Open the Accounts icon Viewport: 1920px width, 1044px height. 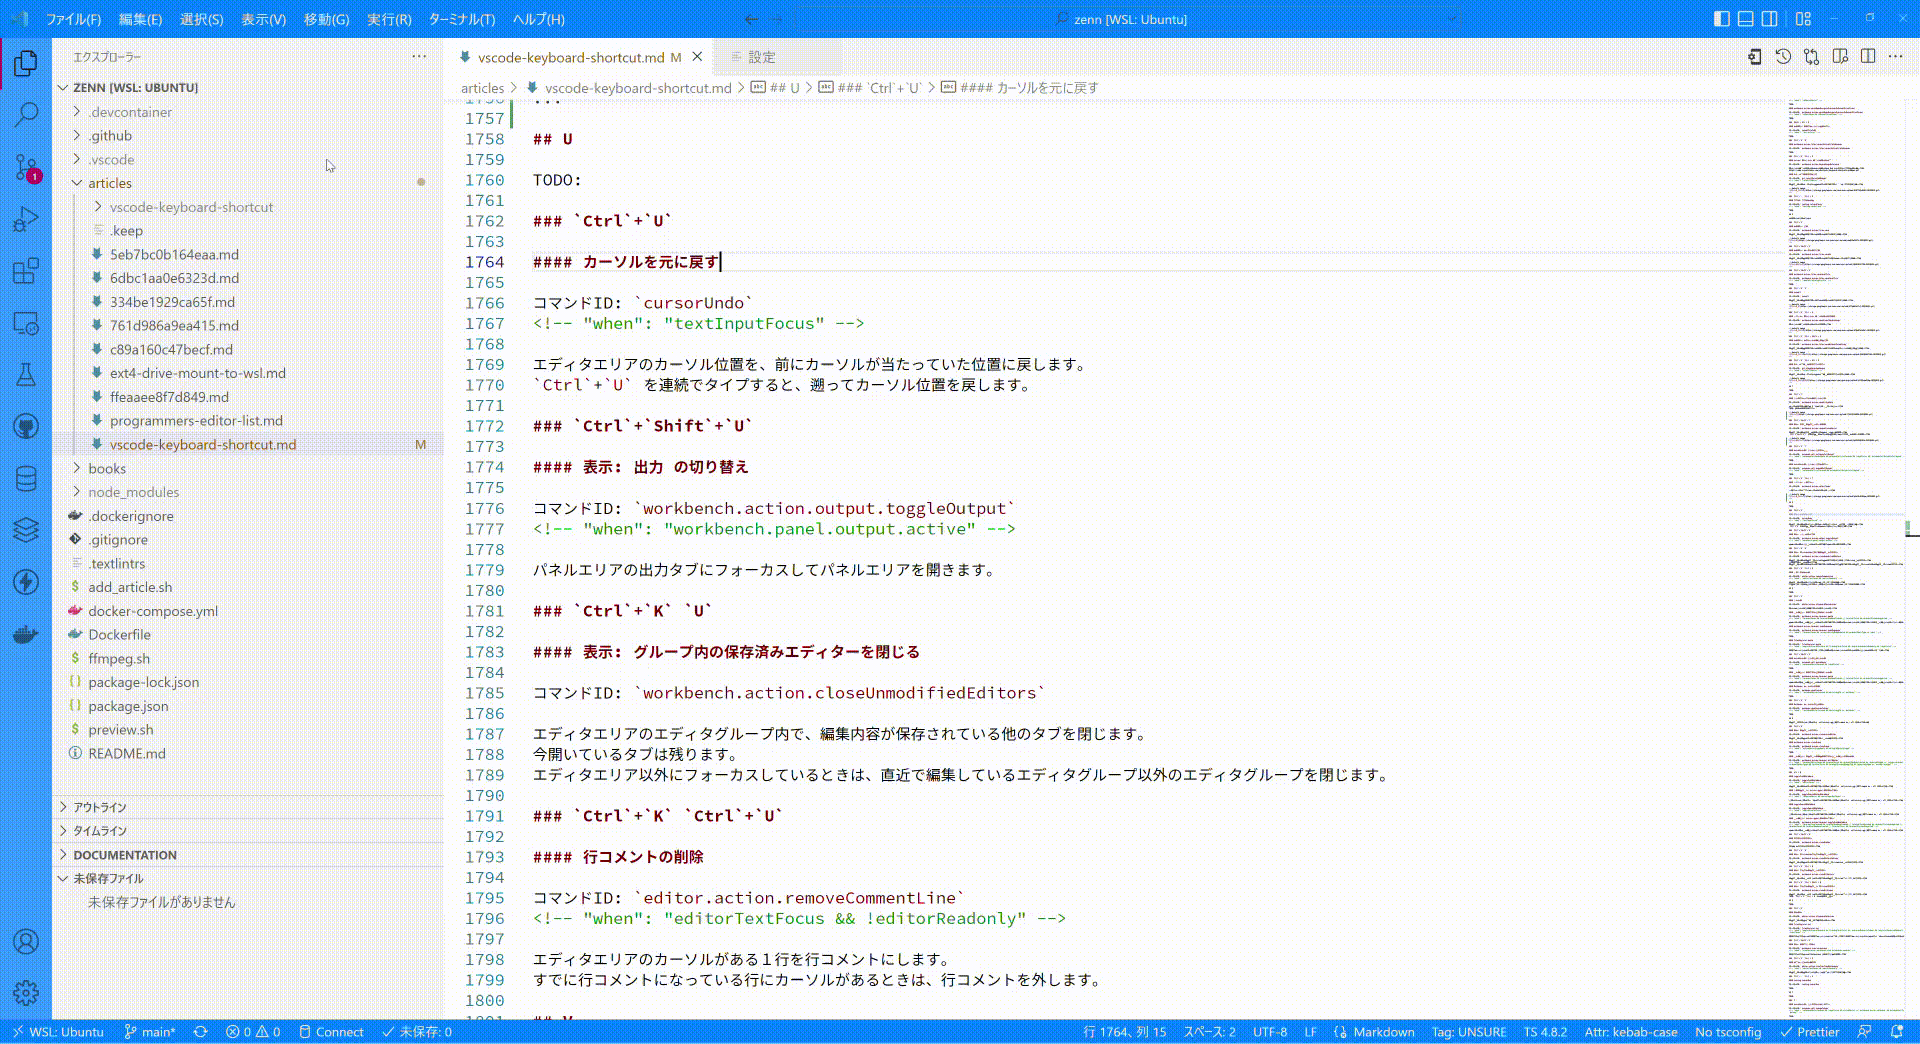pyautogui.click(x=26, y=941)
